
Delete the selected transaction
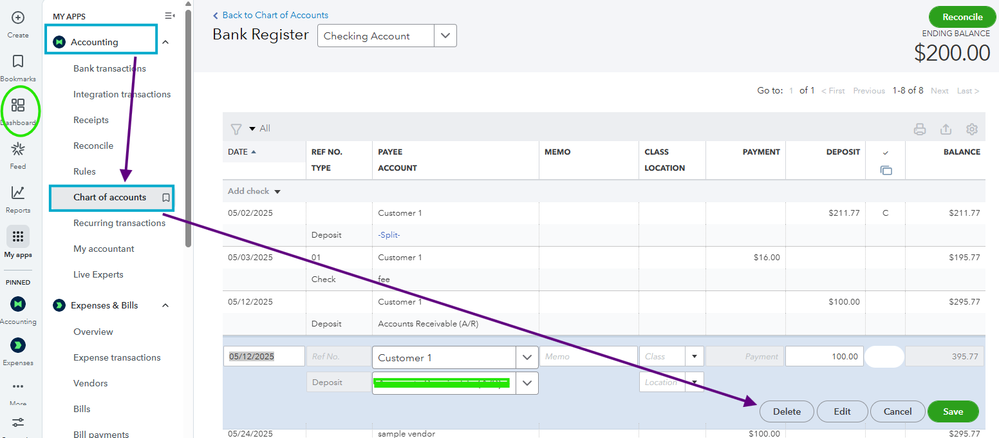[x=786, y=412]
